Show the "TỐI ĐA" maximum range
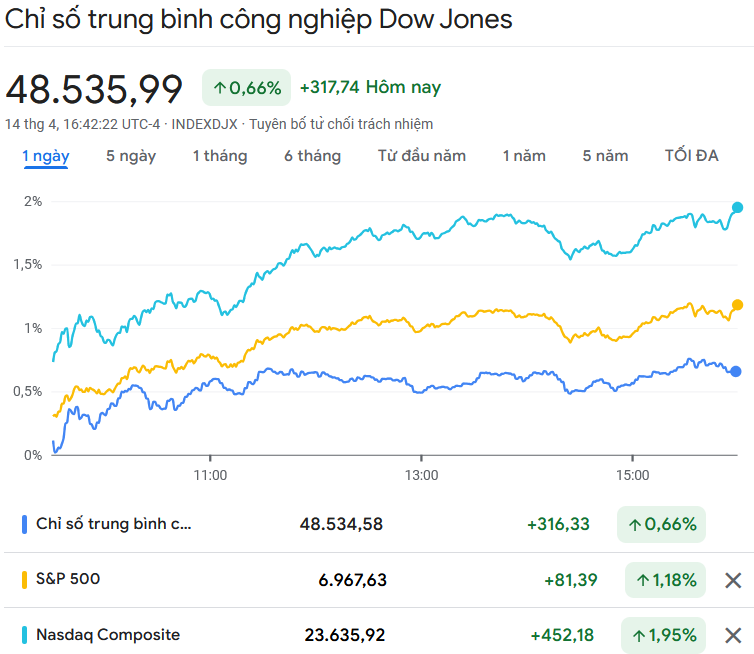The image size is (754, 654). (692, 156)
